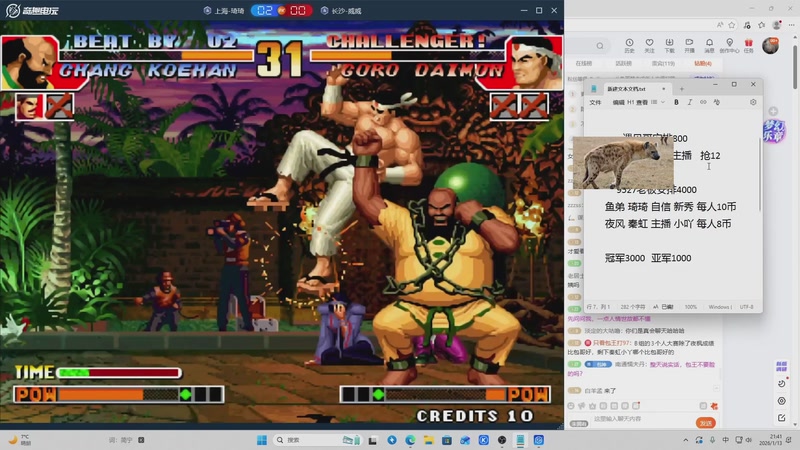The width and height of the screenshot is (800, 450).
Task: Click the line 鱼弟 琦琦 自信 新秀 每人10币
Action: point(670,207)
